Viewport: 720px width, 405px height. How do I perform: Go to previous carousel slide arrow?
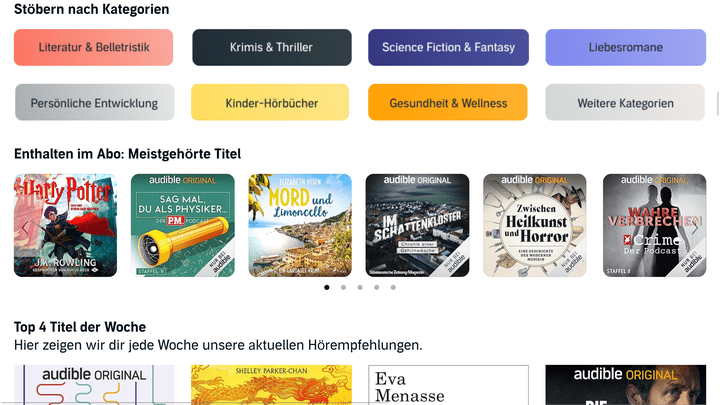pos(25,228)
